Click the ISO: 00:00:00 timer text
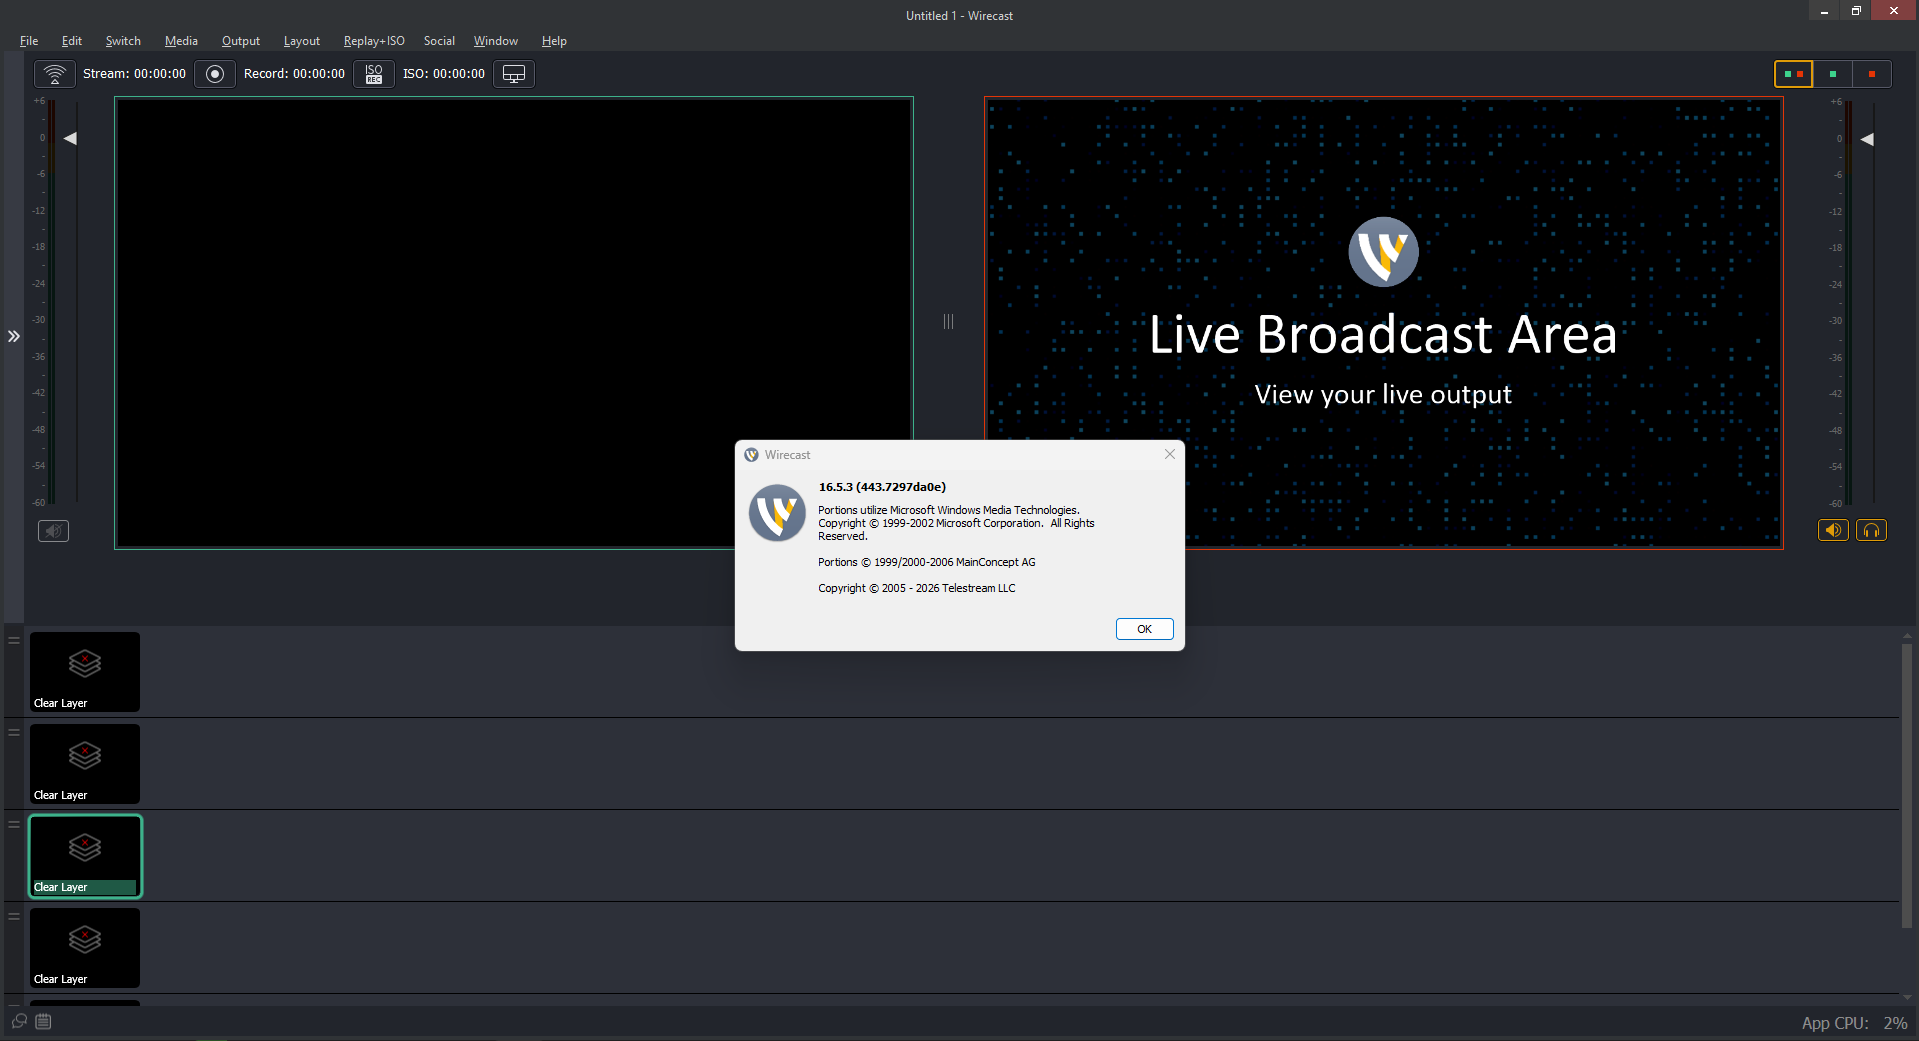This screenshot has width=1919, height=1041. coord(444,74)
